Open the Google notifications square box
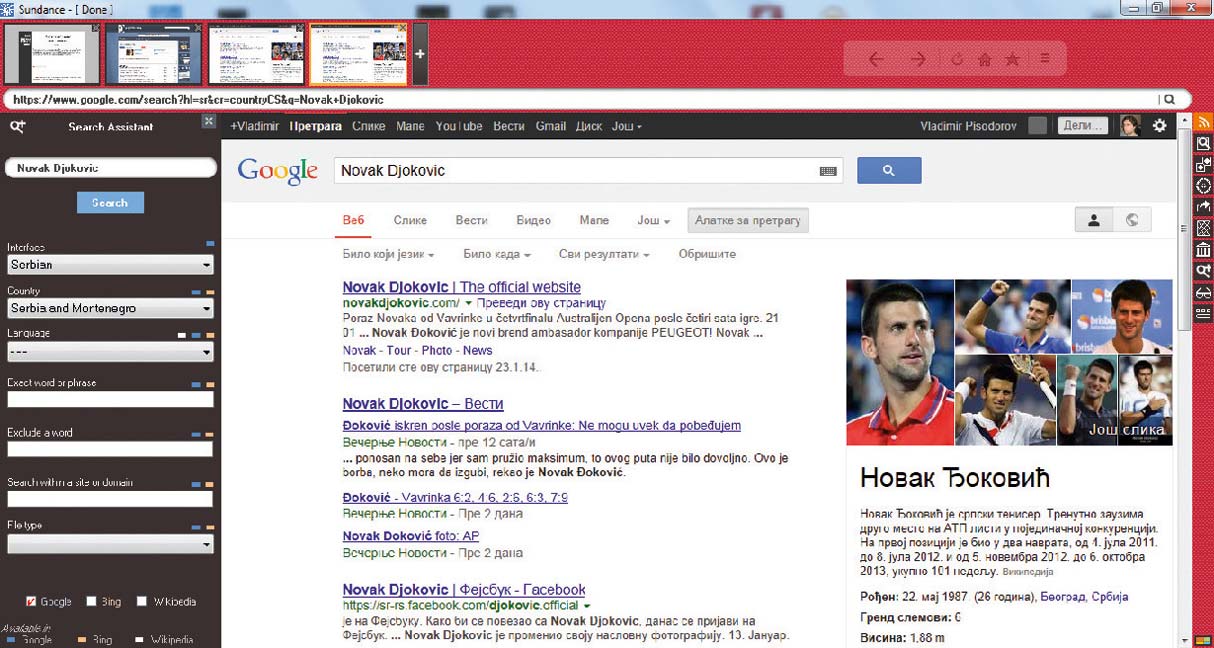The height and width of the screenshot is (648, 1214). 1038,126
